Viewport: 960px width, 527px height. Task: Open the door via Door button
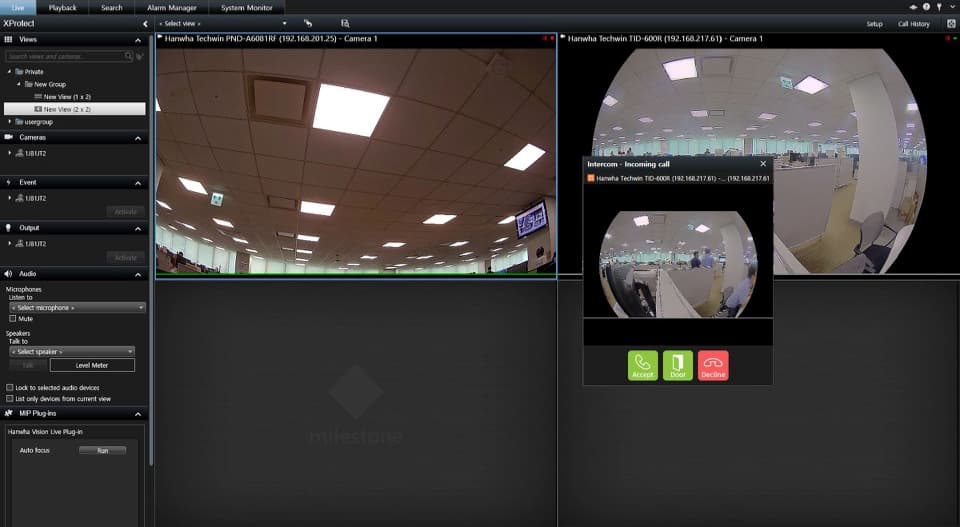678,365
